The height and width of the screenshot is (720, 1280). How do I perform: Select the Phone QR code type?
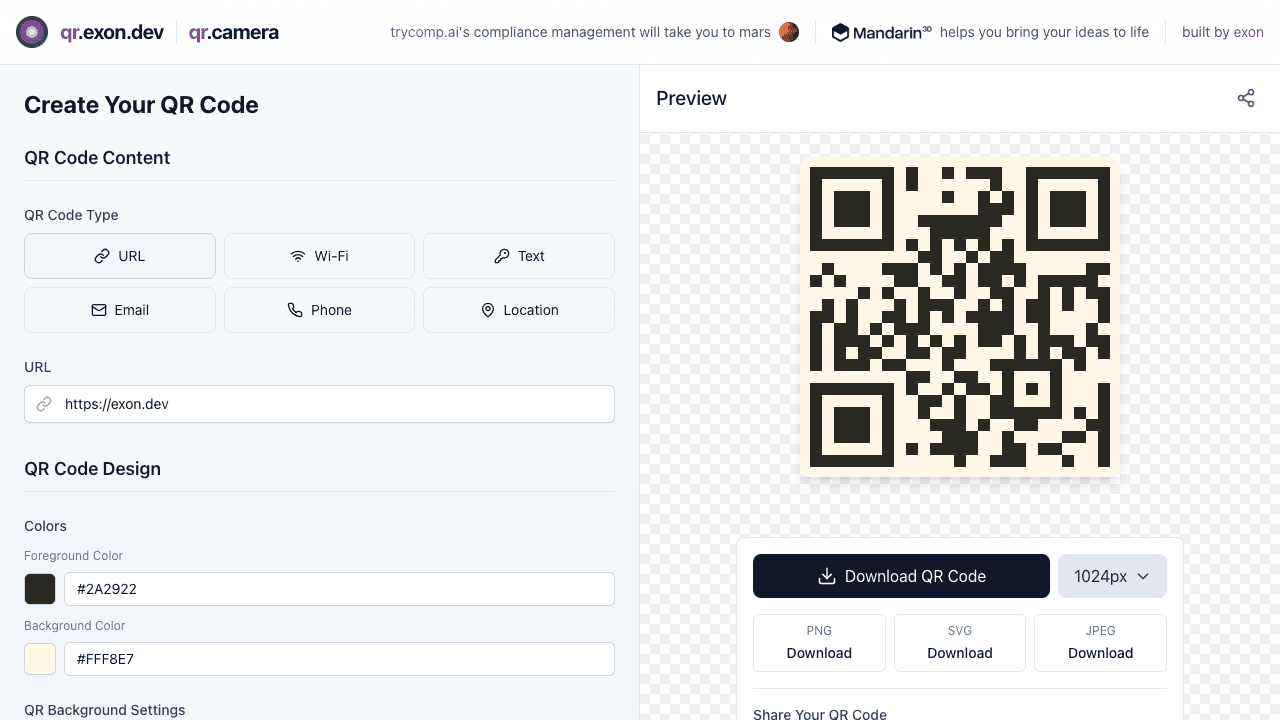point(319,310)
